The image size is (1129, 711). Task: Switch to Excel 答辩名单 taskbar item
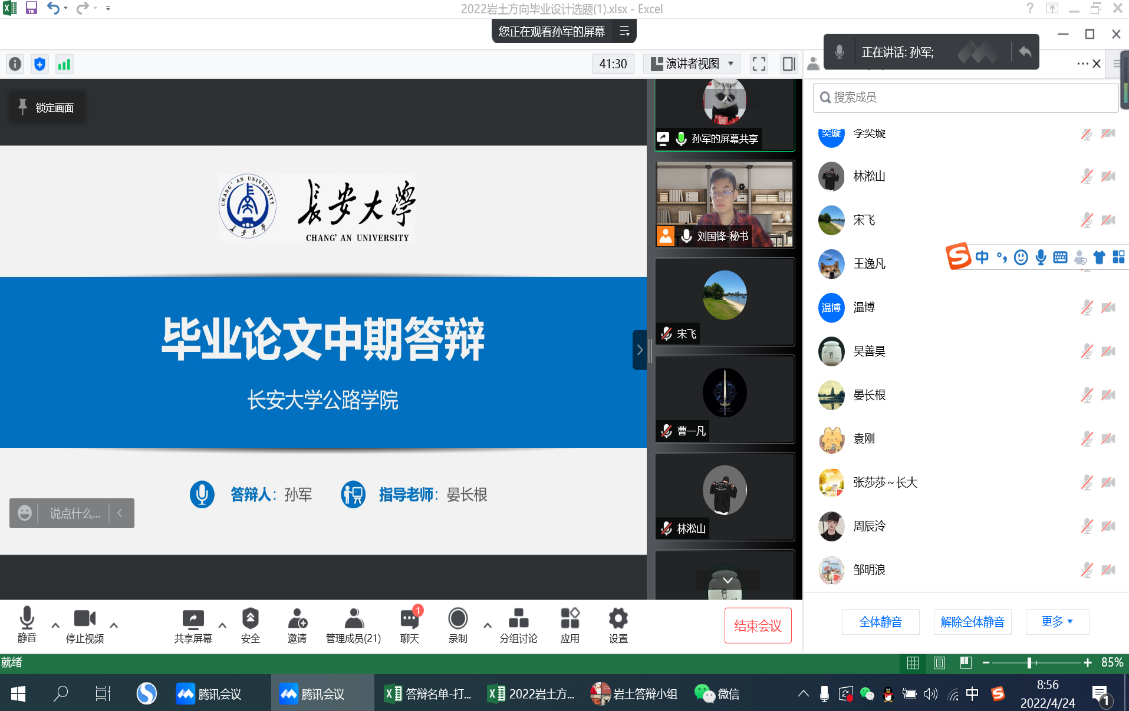pyautogui.click(x=429, y=693)
